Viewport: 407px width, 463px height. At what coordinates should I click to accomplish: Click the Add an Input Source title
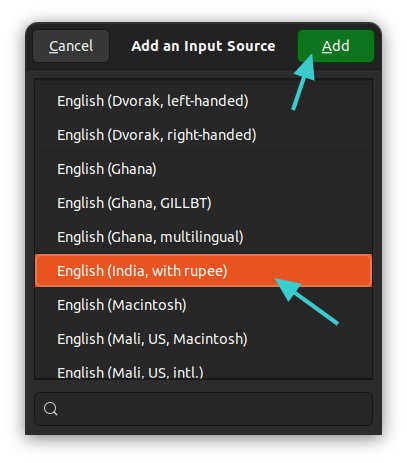[203, 46]
